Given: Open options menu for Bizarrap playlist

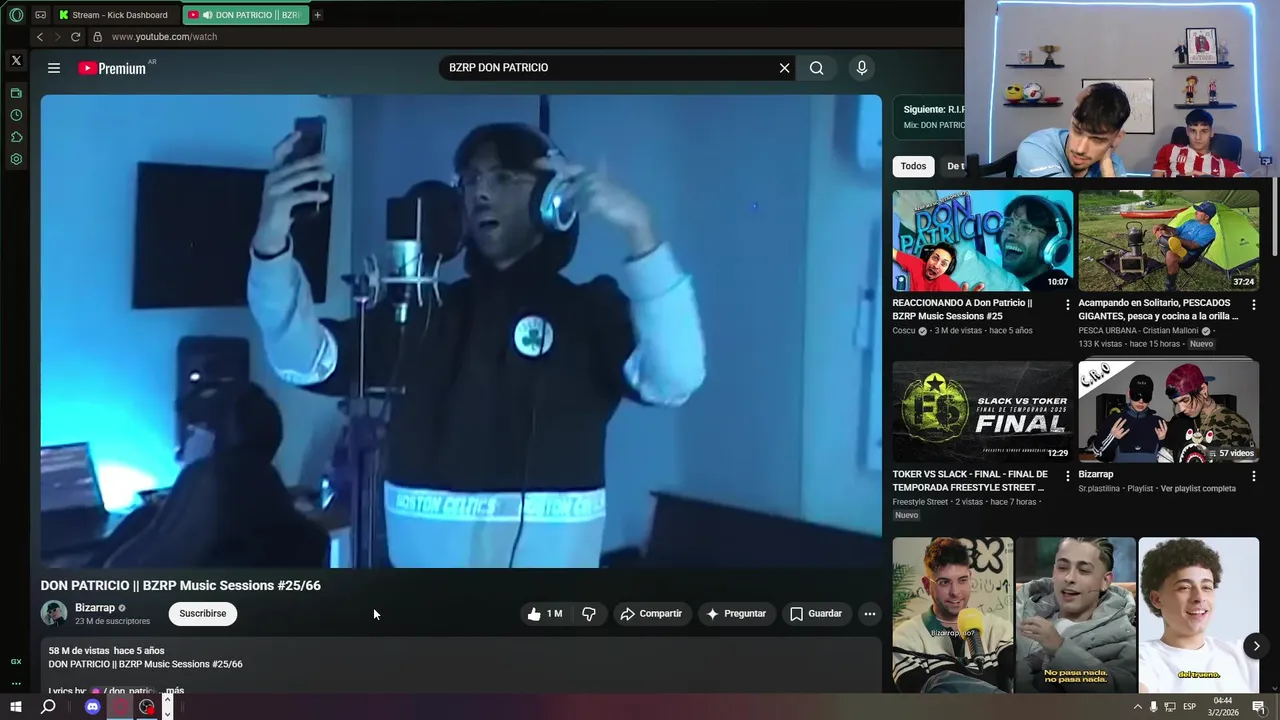Looking at the screenshot, I should tap(1254, 476).
